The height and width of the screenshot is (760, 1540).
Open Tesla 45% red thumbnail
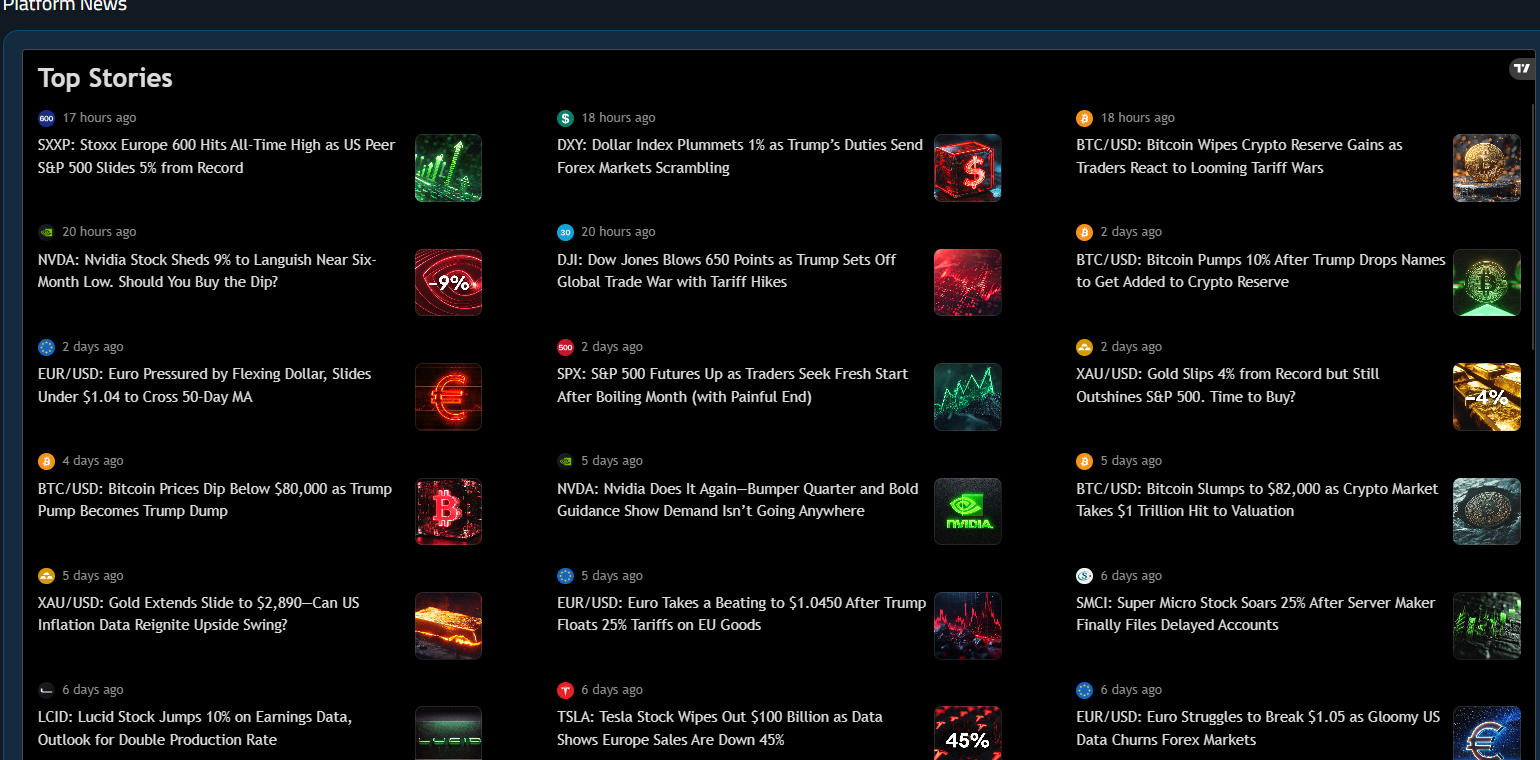(x=967, y=733)
